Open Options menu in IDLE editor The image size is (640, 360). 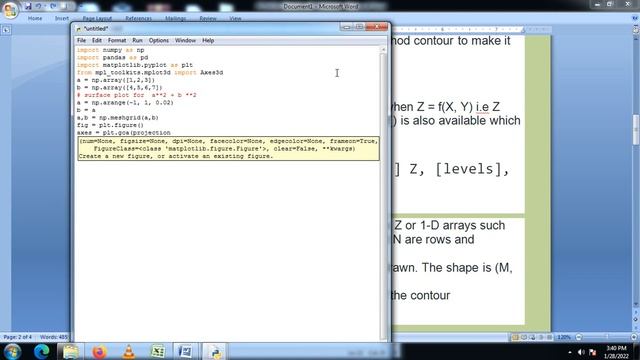click(x=159, y=40)
